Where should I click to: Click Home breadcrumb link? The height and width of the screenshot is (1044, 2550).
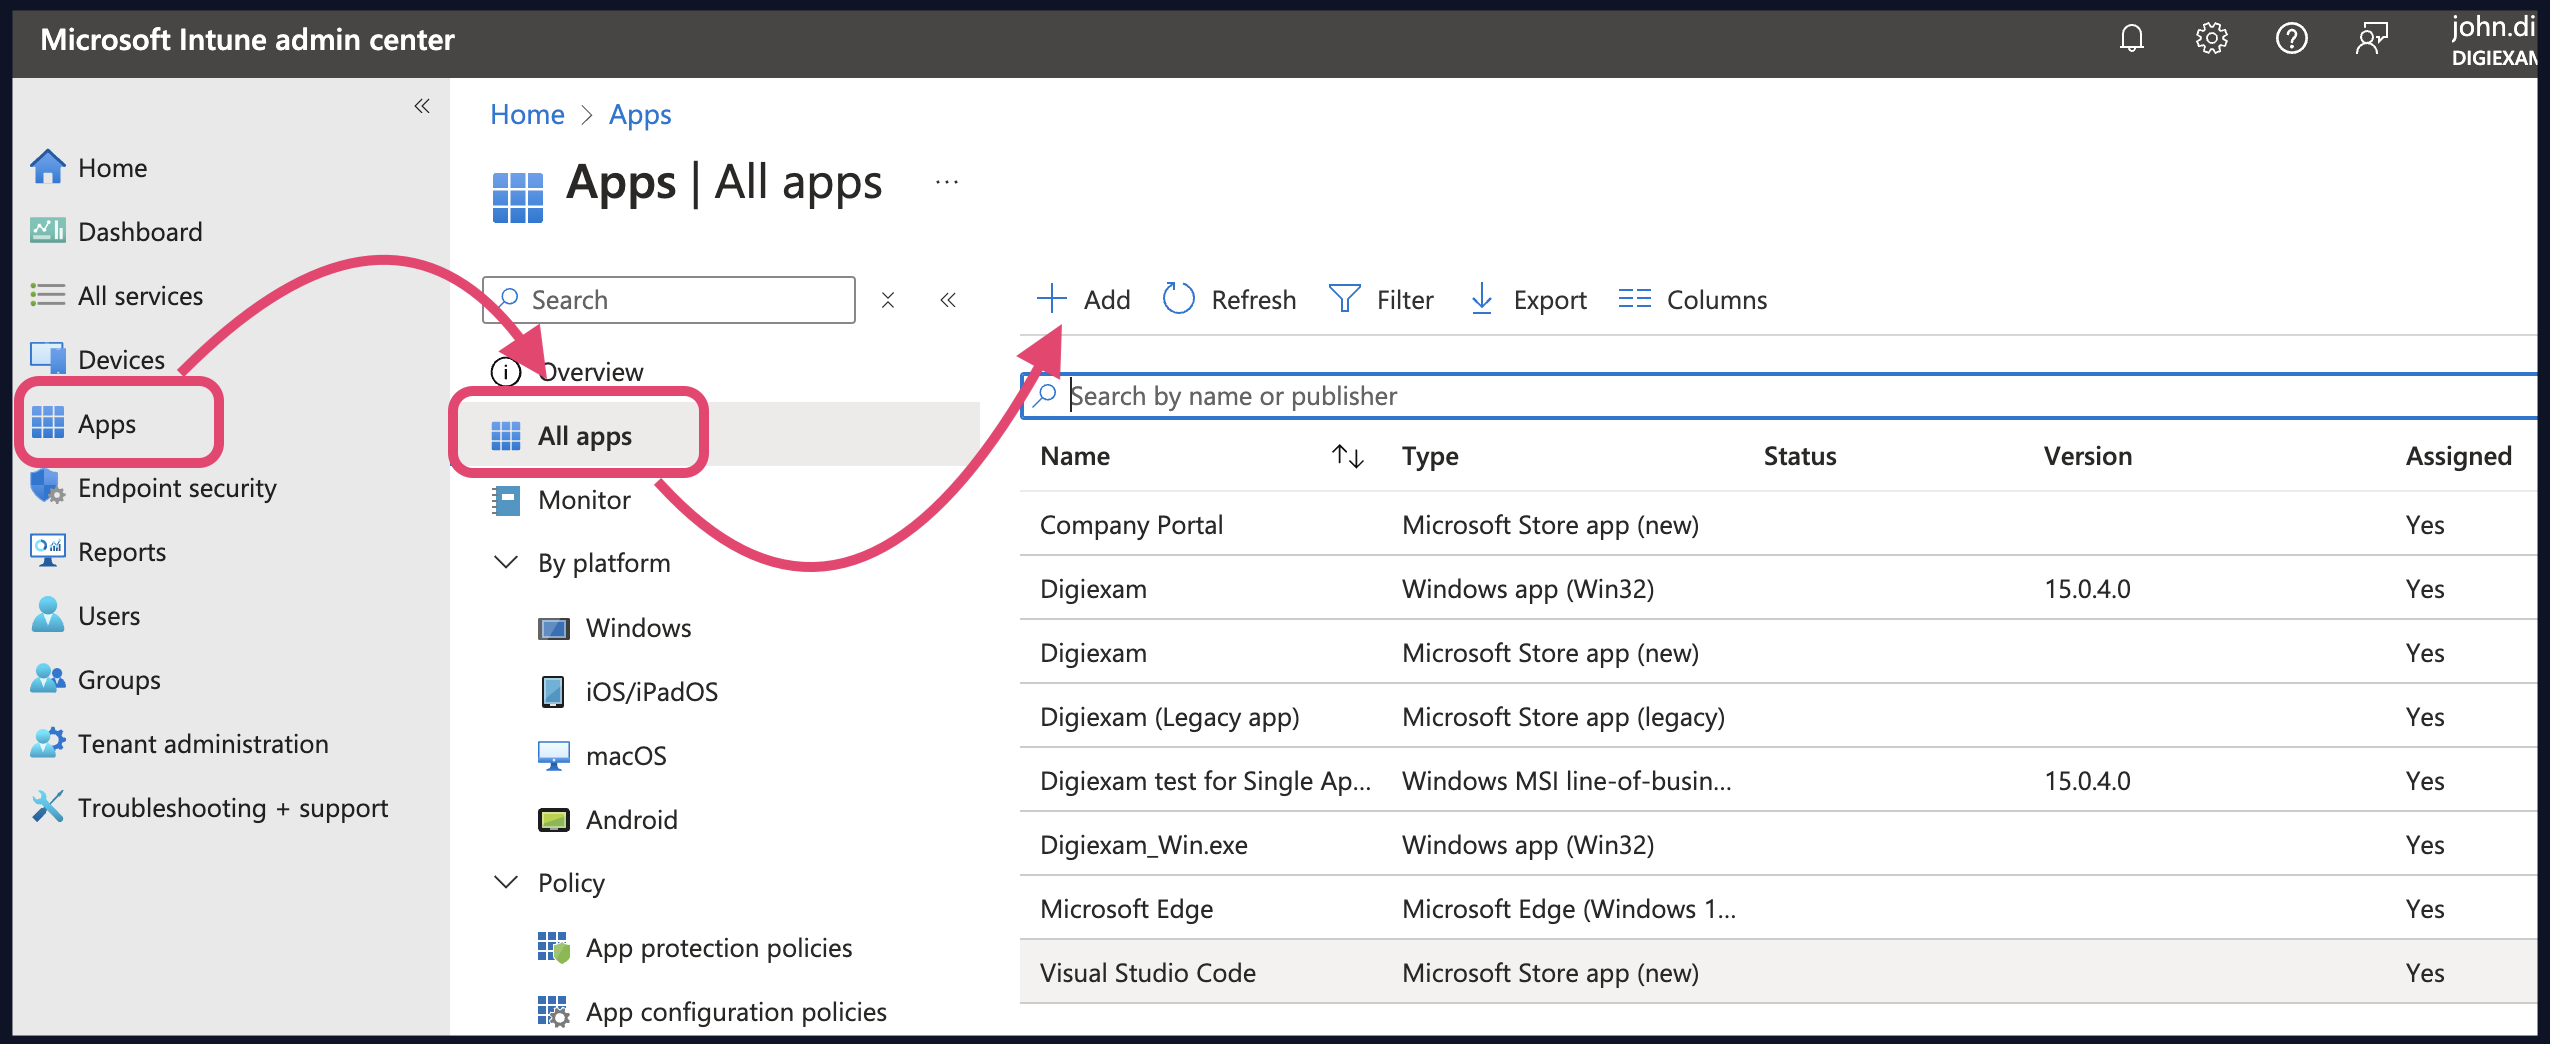[x=527, y=115]
